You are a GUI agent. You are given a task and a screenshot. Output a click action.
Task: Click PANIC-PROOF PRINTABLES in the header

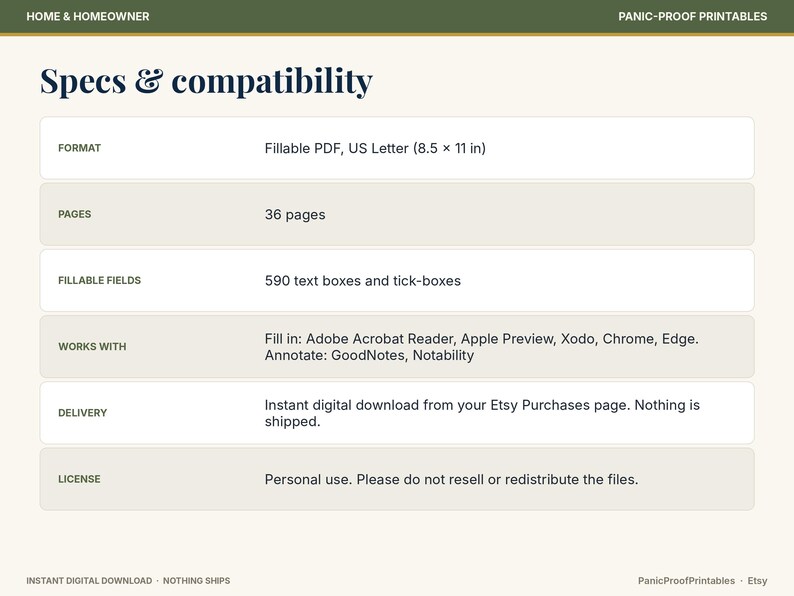pos(692,16)
